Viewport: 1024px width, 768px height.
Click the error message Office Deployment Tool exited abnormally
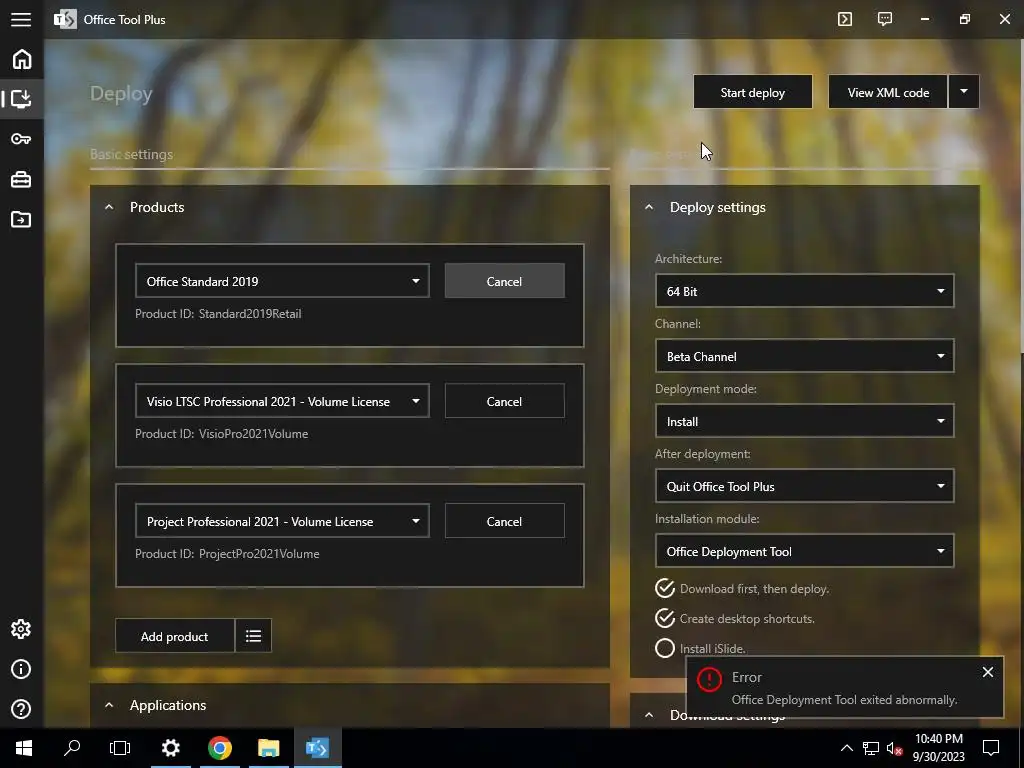(844, 699)
